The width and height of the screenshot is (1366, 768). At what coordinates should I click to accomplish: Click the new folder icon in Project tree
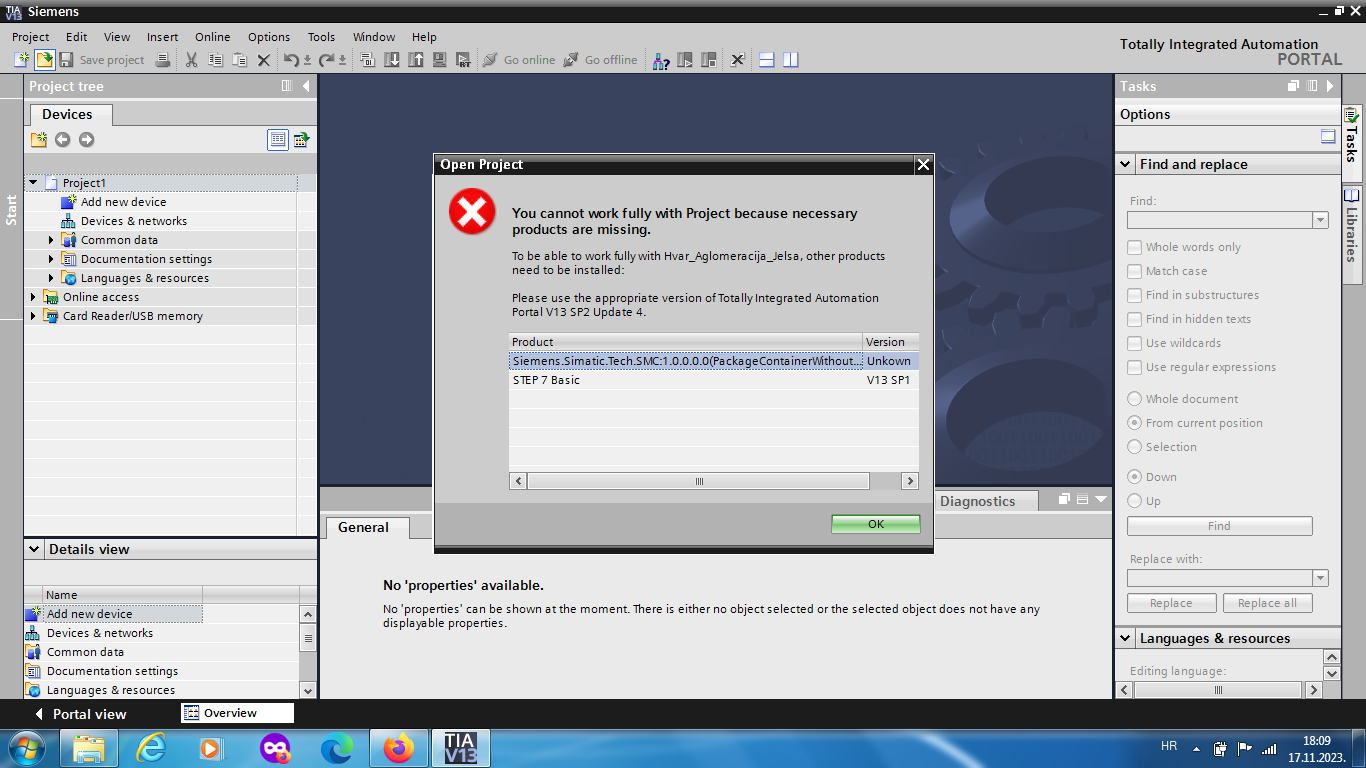click(x=39, y=140)
